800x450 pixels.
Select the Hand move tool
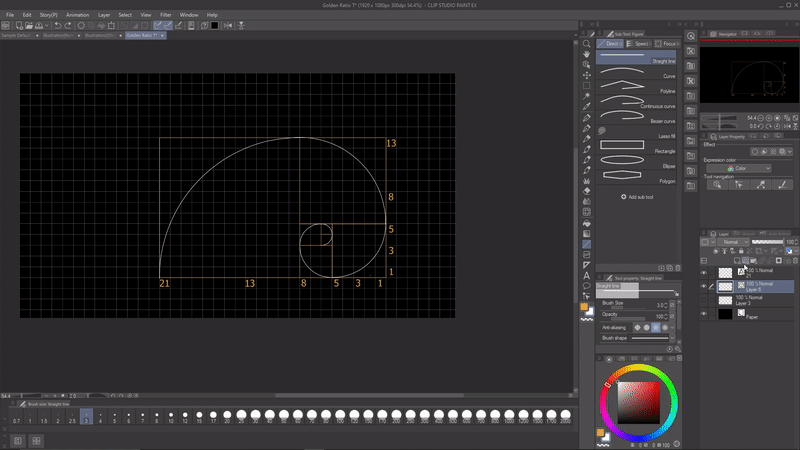[x=587, y=56]
